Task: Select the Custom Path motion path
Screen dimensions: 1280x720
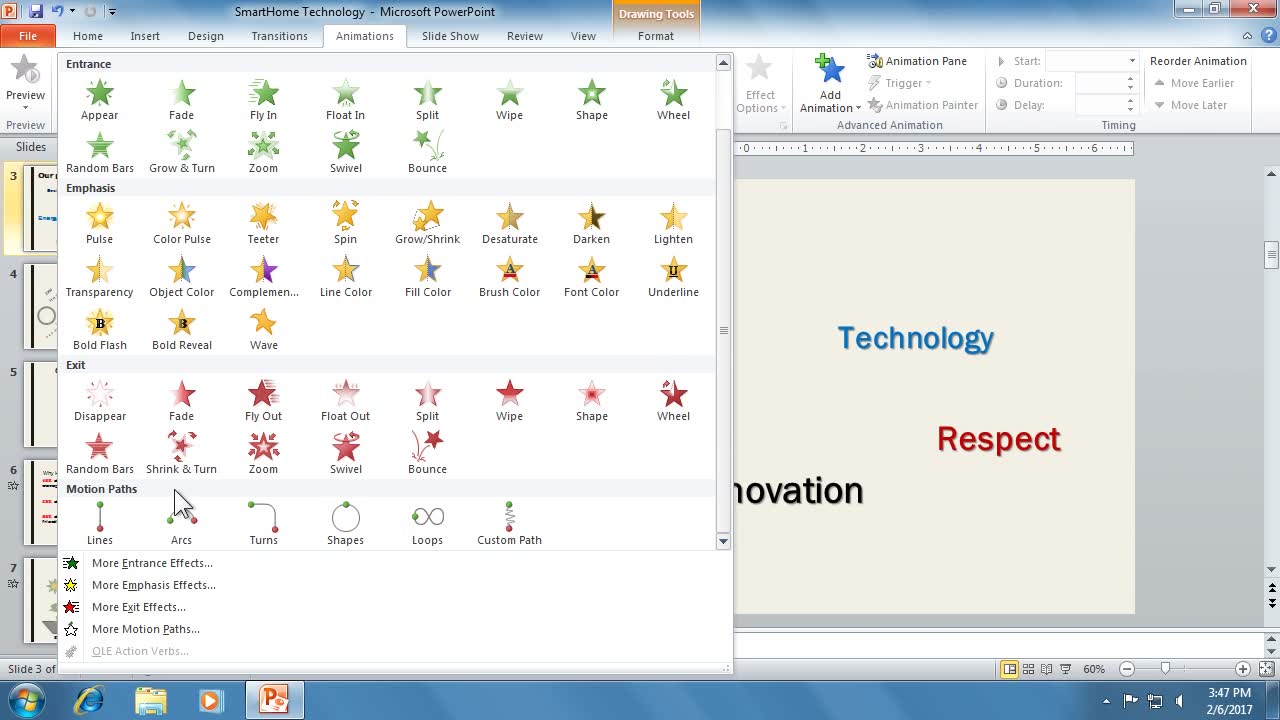Action: (x=509, y=524)
